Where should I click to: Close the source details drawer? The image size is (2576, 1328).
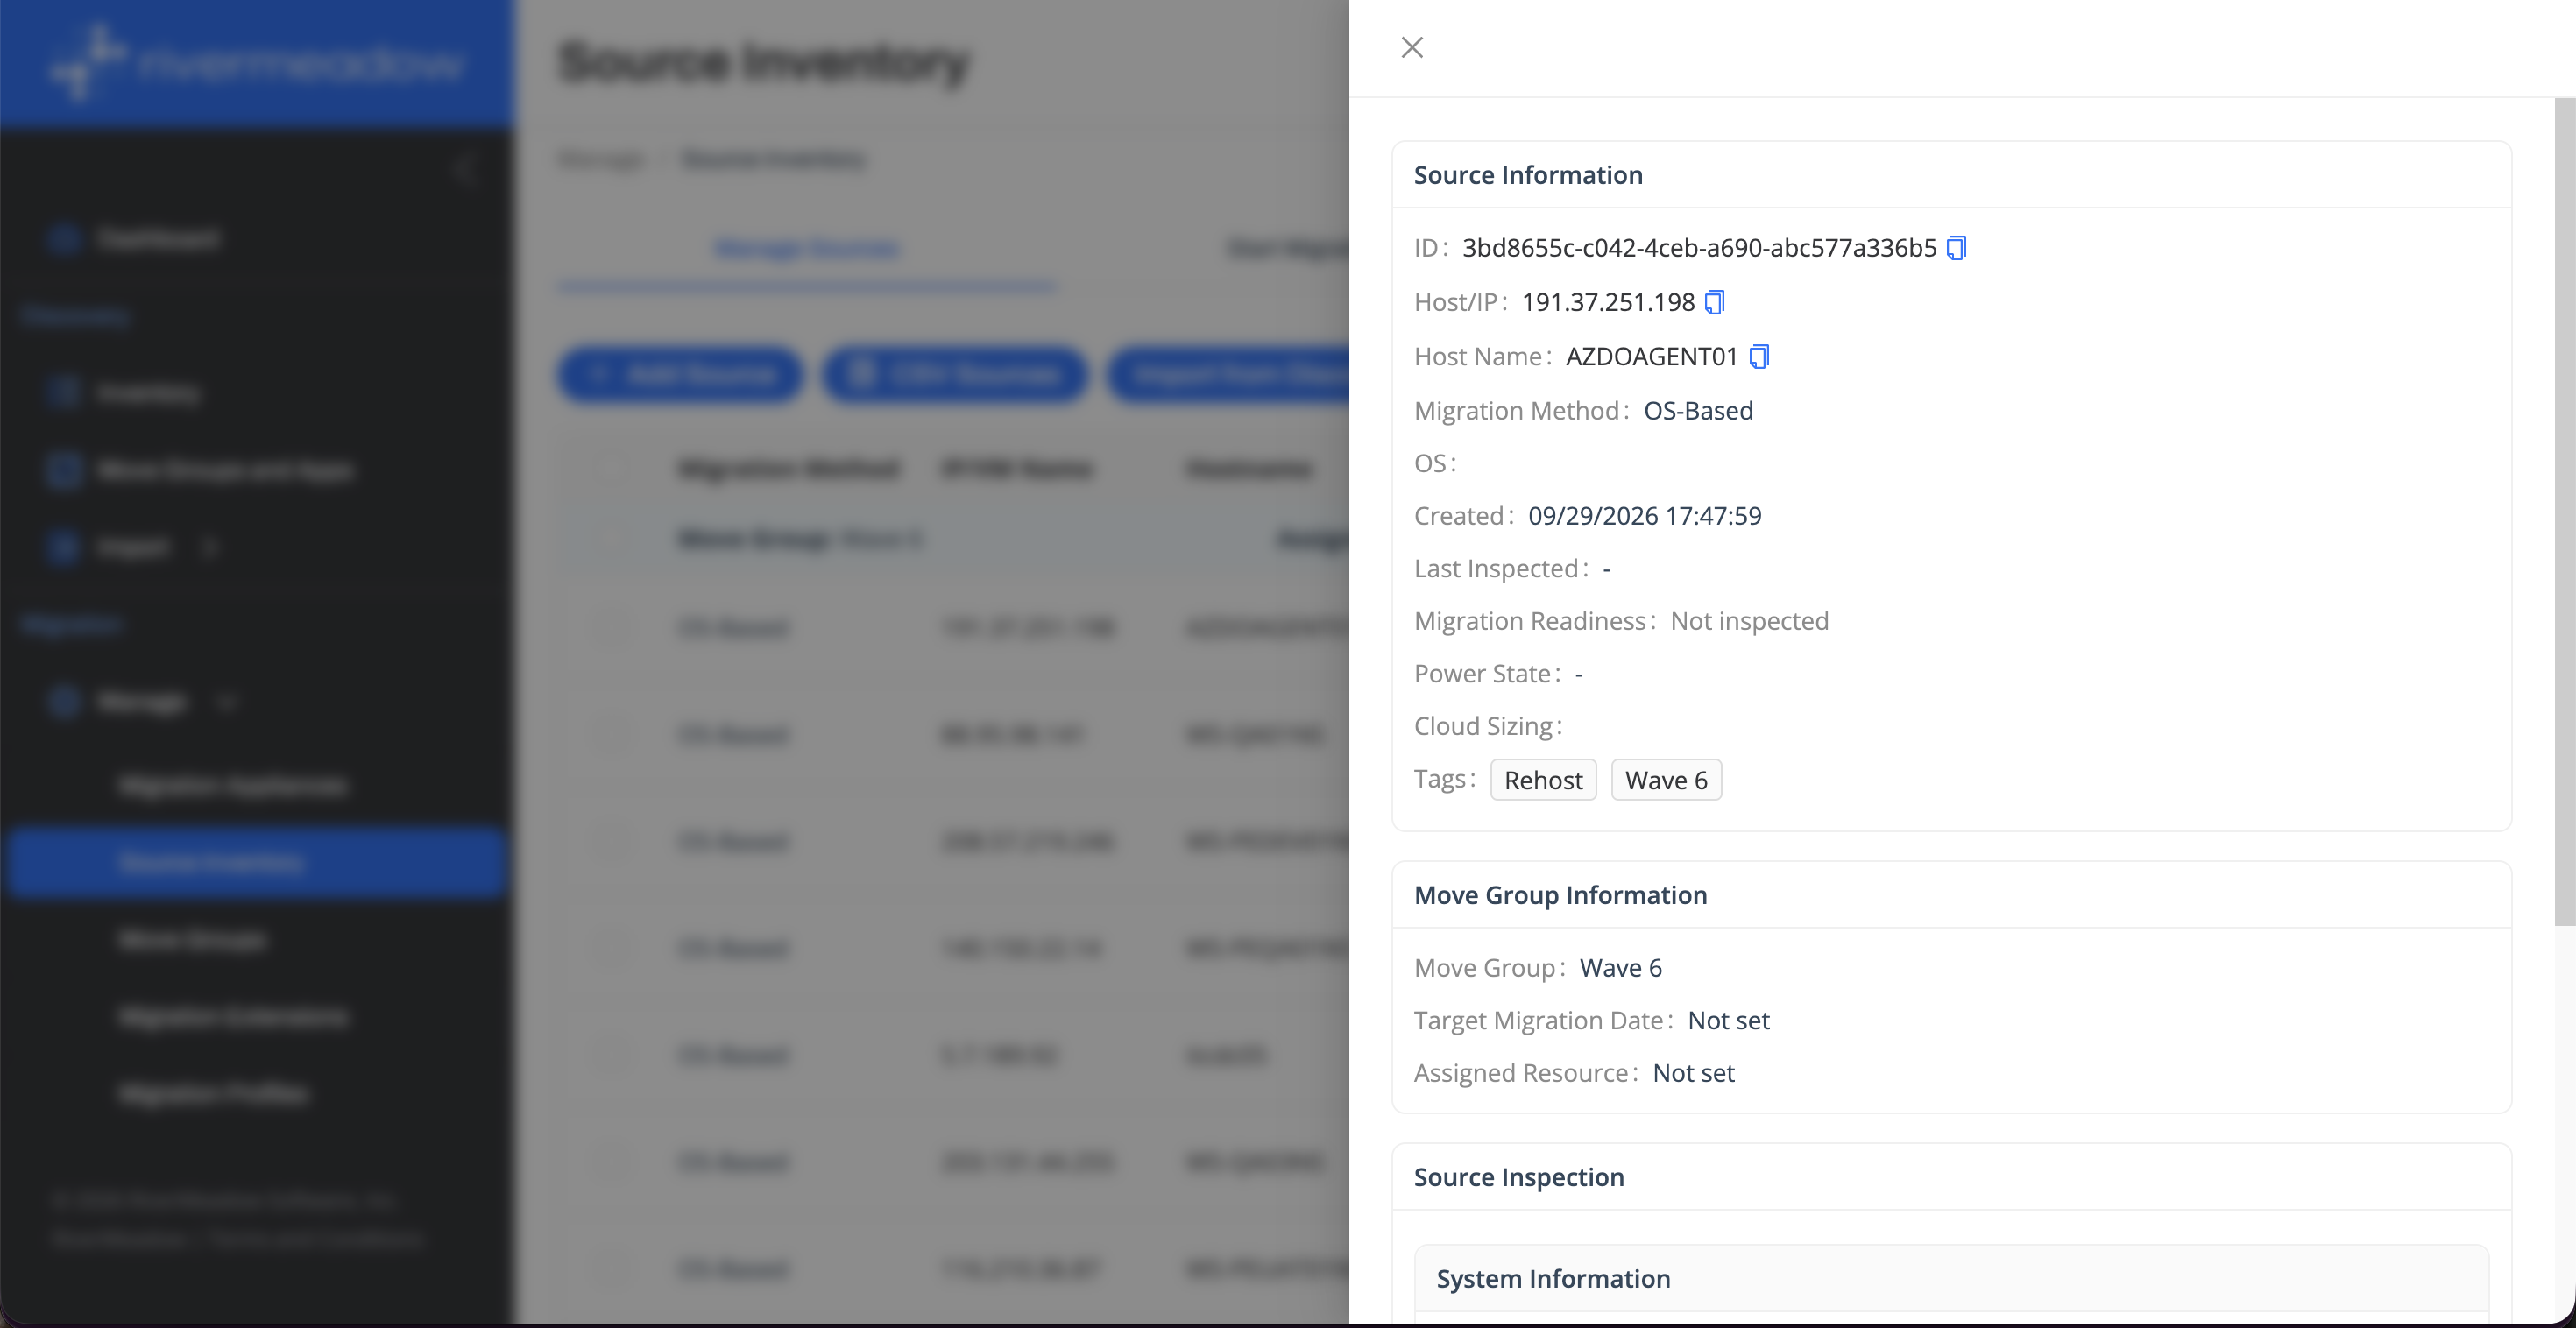pyautogui.click(x=1412, y=47)
